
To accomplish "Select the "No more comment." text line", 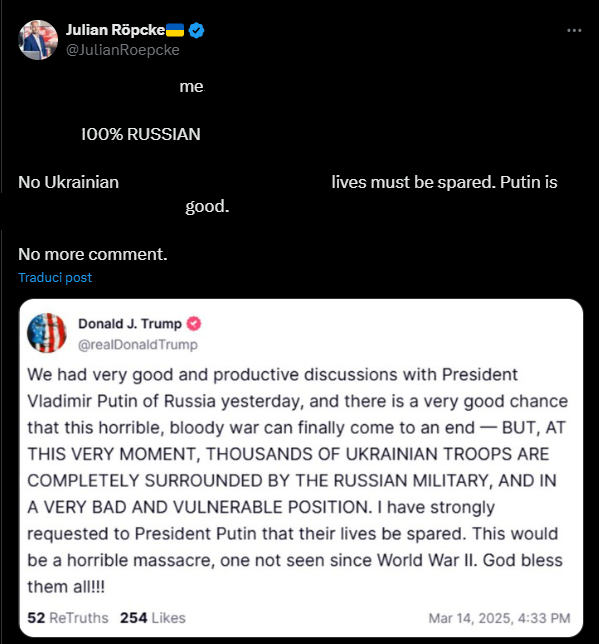I will 93,254.
